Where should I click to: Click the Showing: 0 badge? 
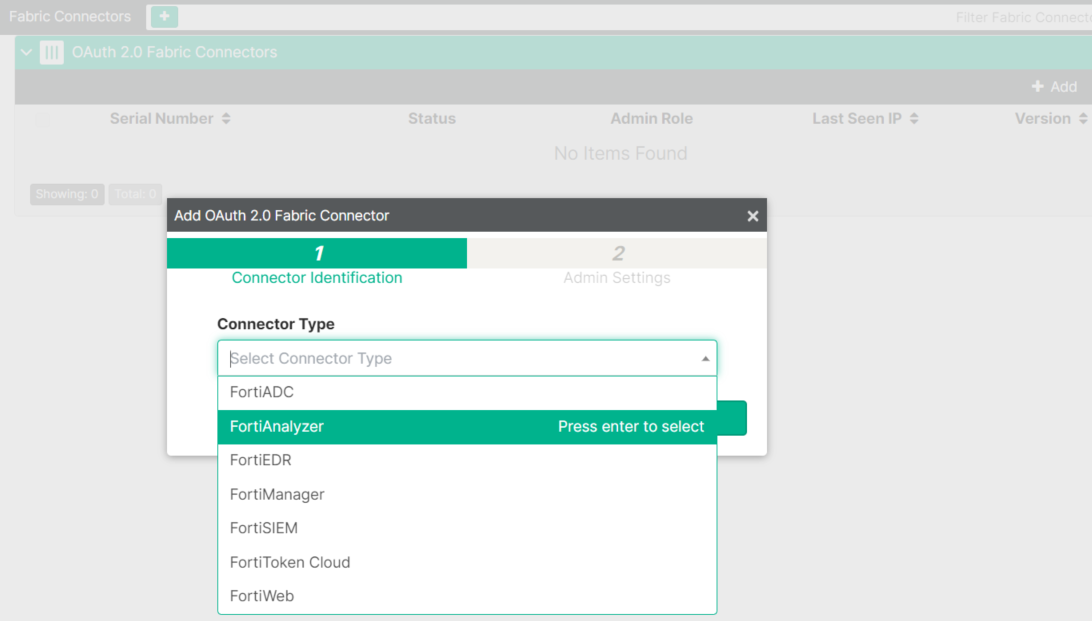coord(67,194)
